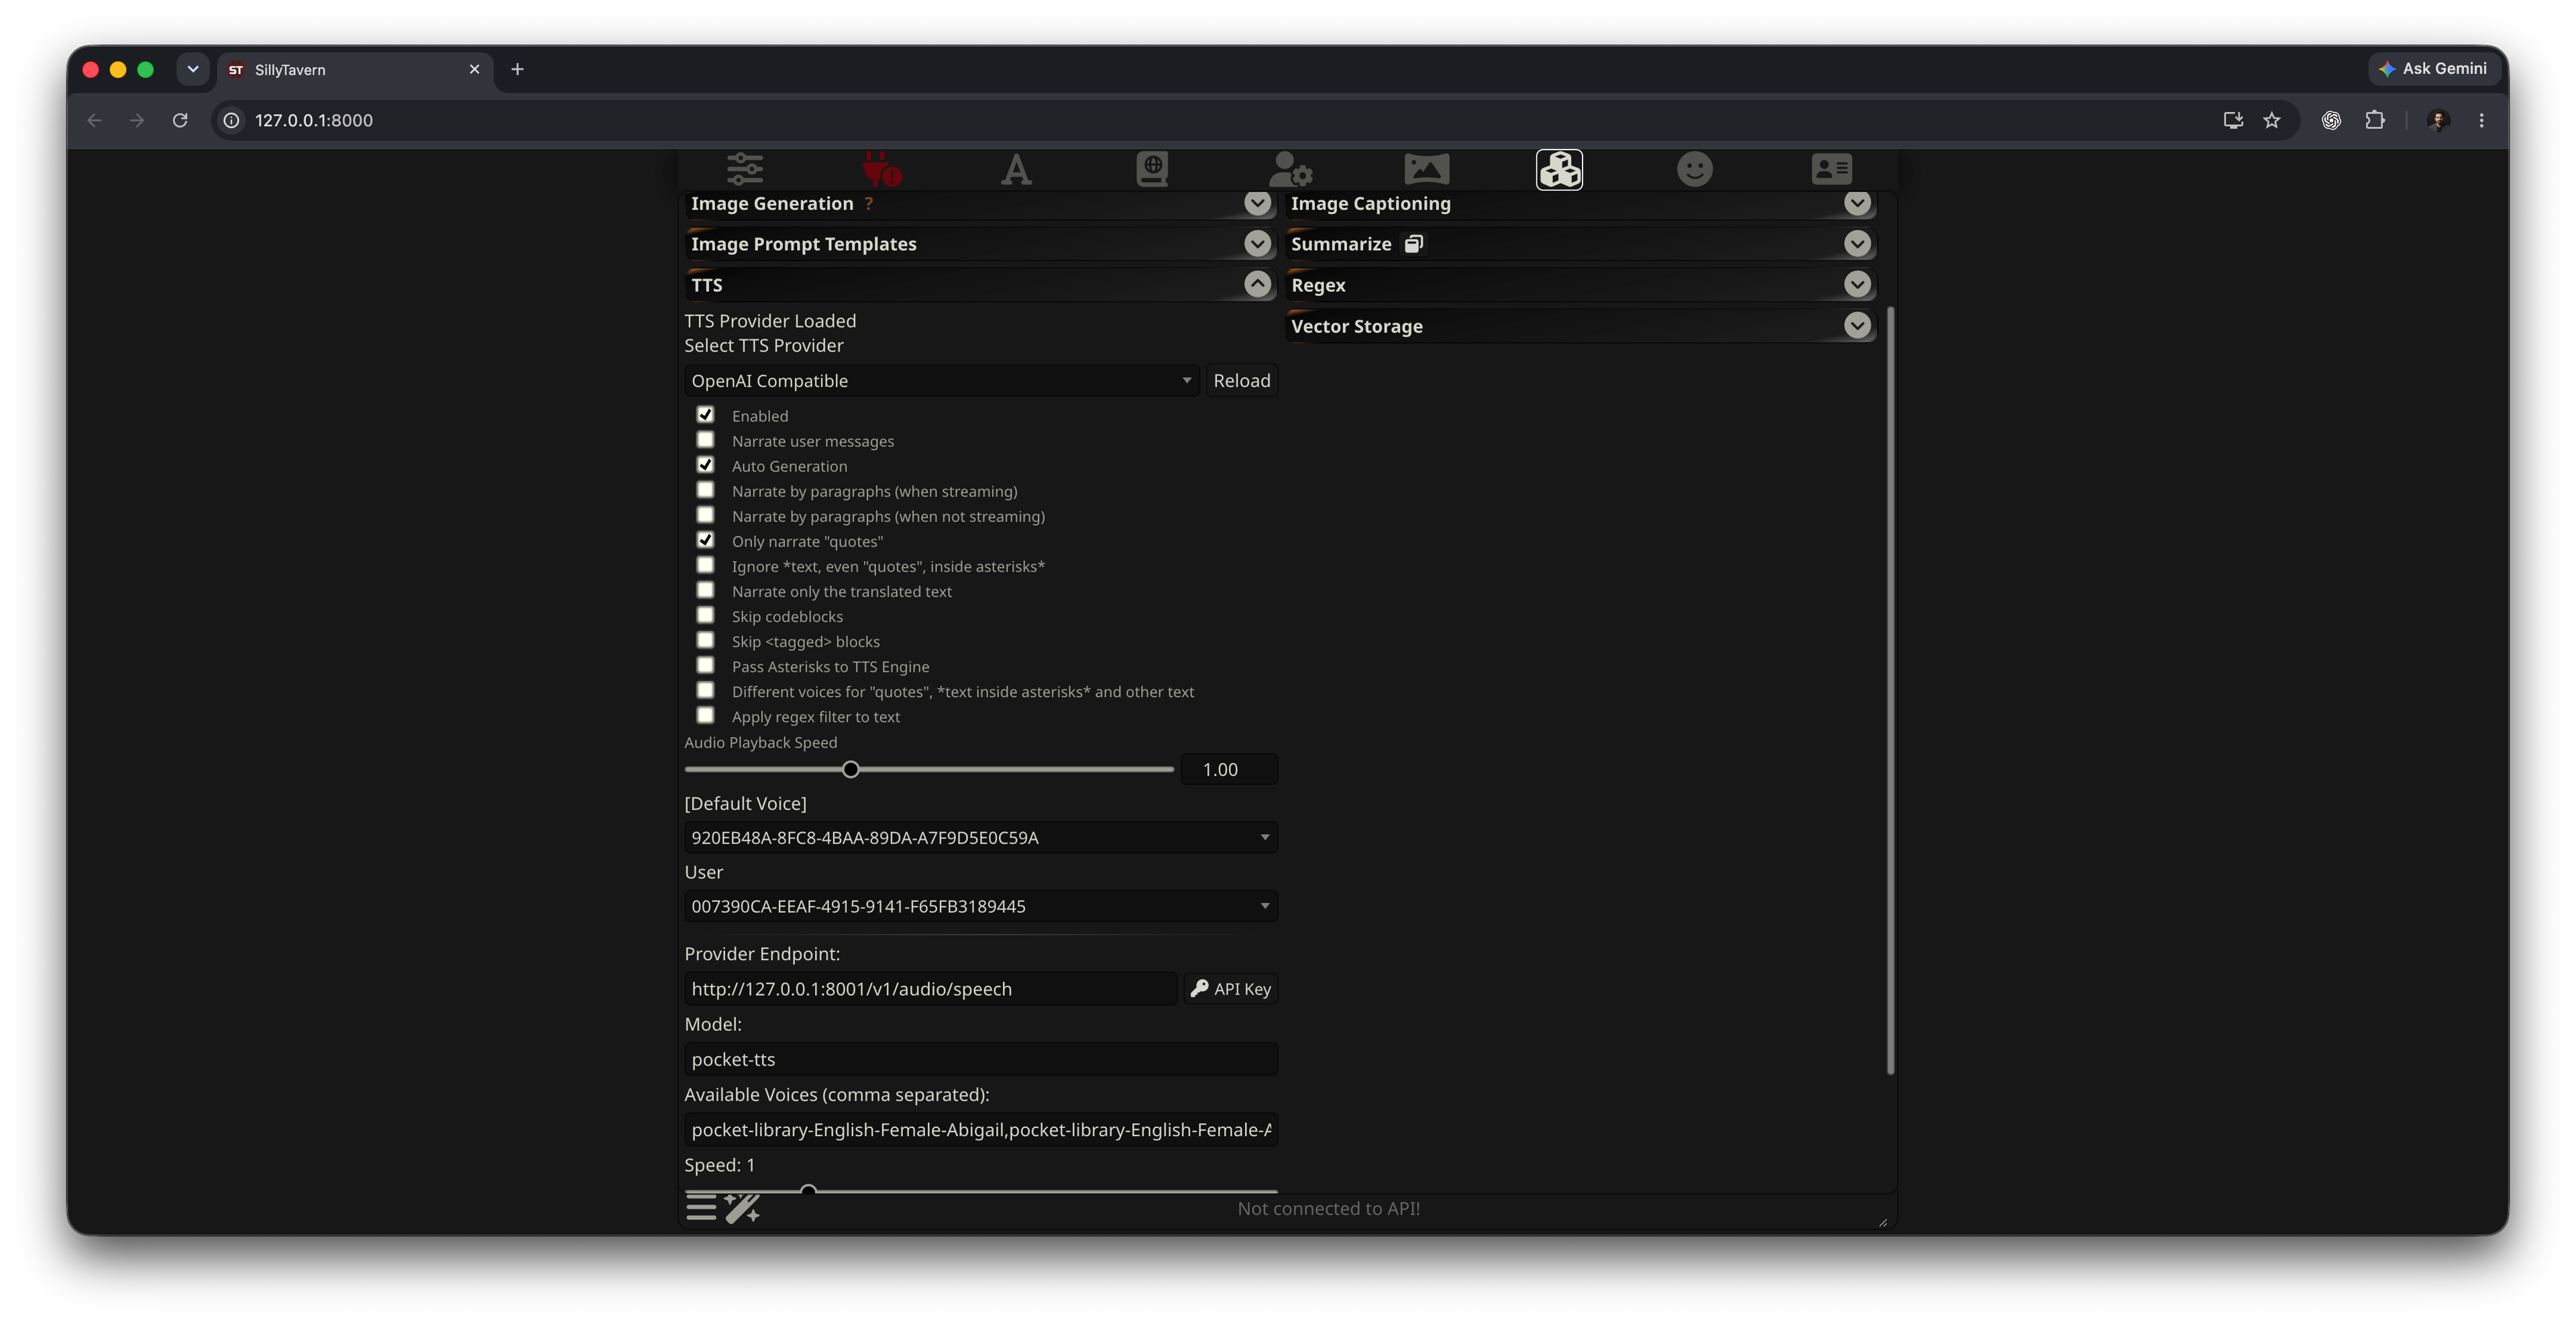Screen dimensions: 2576x1324
Task: Check Narrate by paragraphs (when streaming)
Action: 705,489
